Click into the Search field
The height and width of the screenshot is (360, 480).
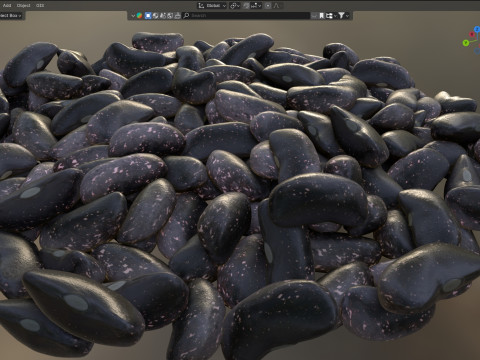click(247, 16)
